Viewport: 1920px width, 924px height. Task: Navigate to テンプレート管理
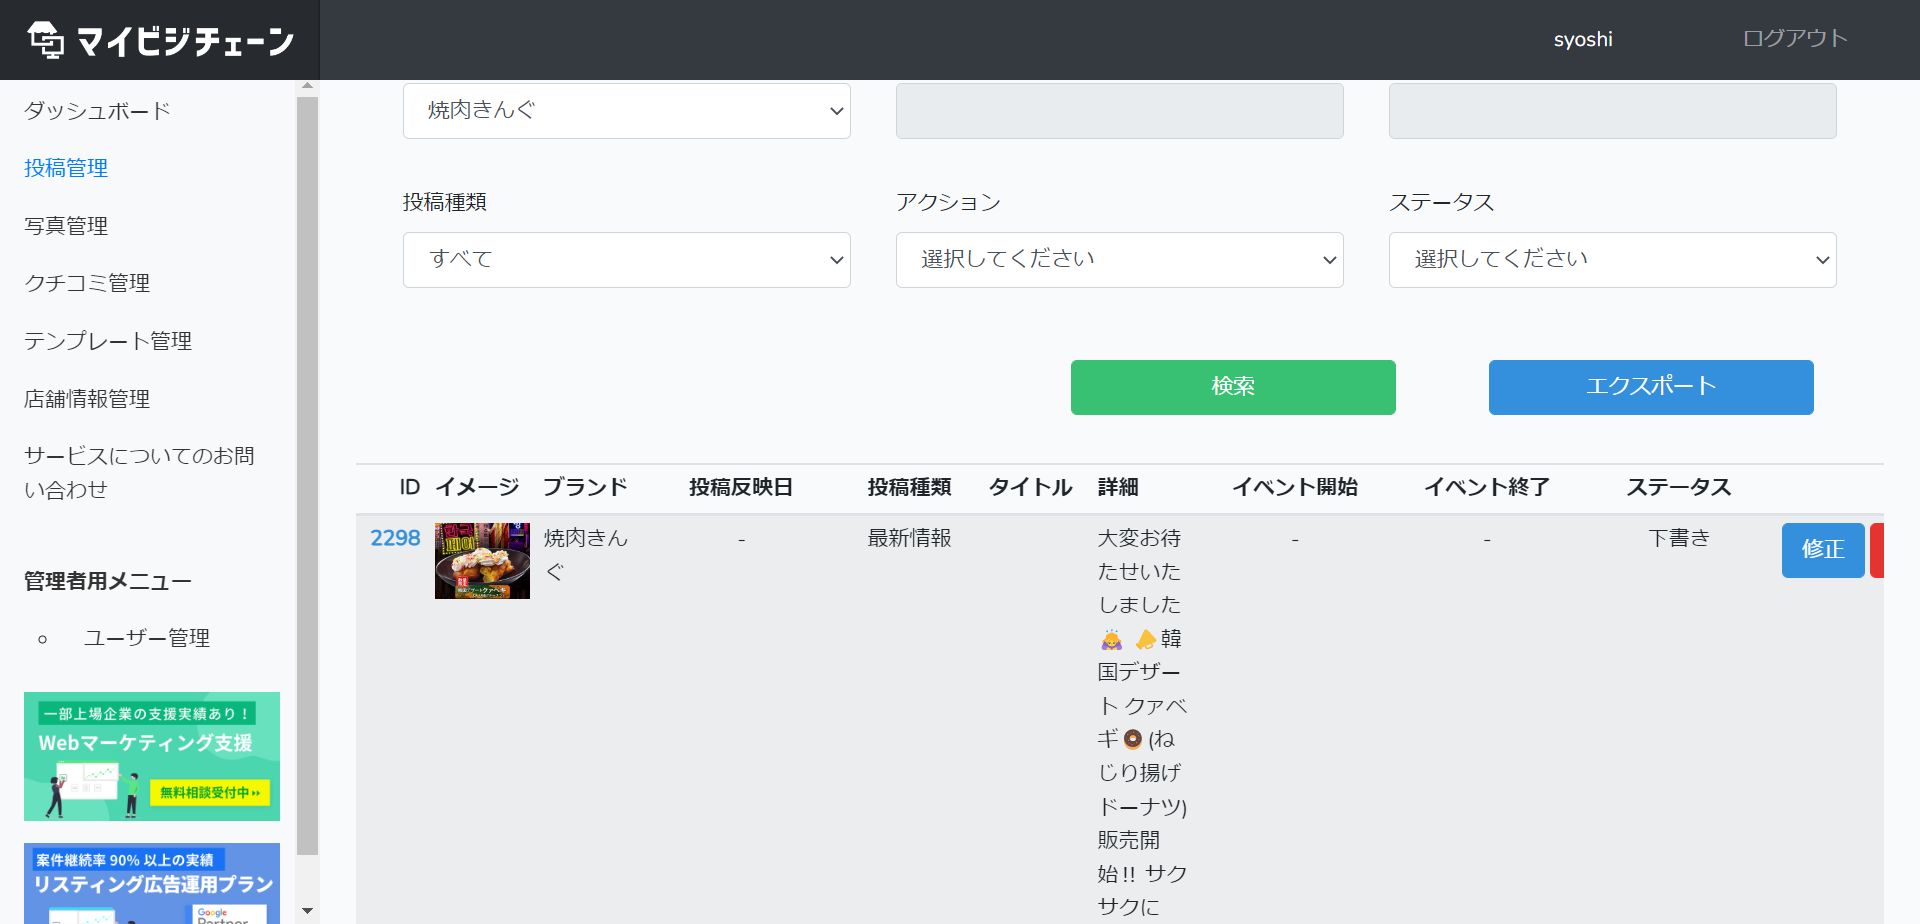(x=108, y=341)
